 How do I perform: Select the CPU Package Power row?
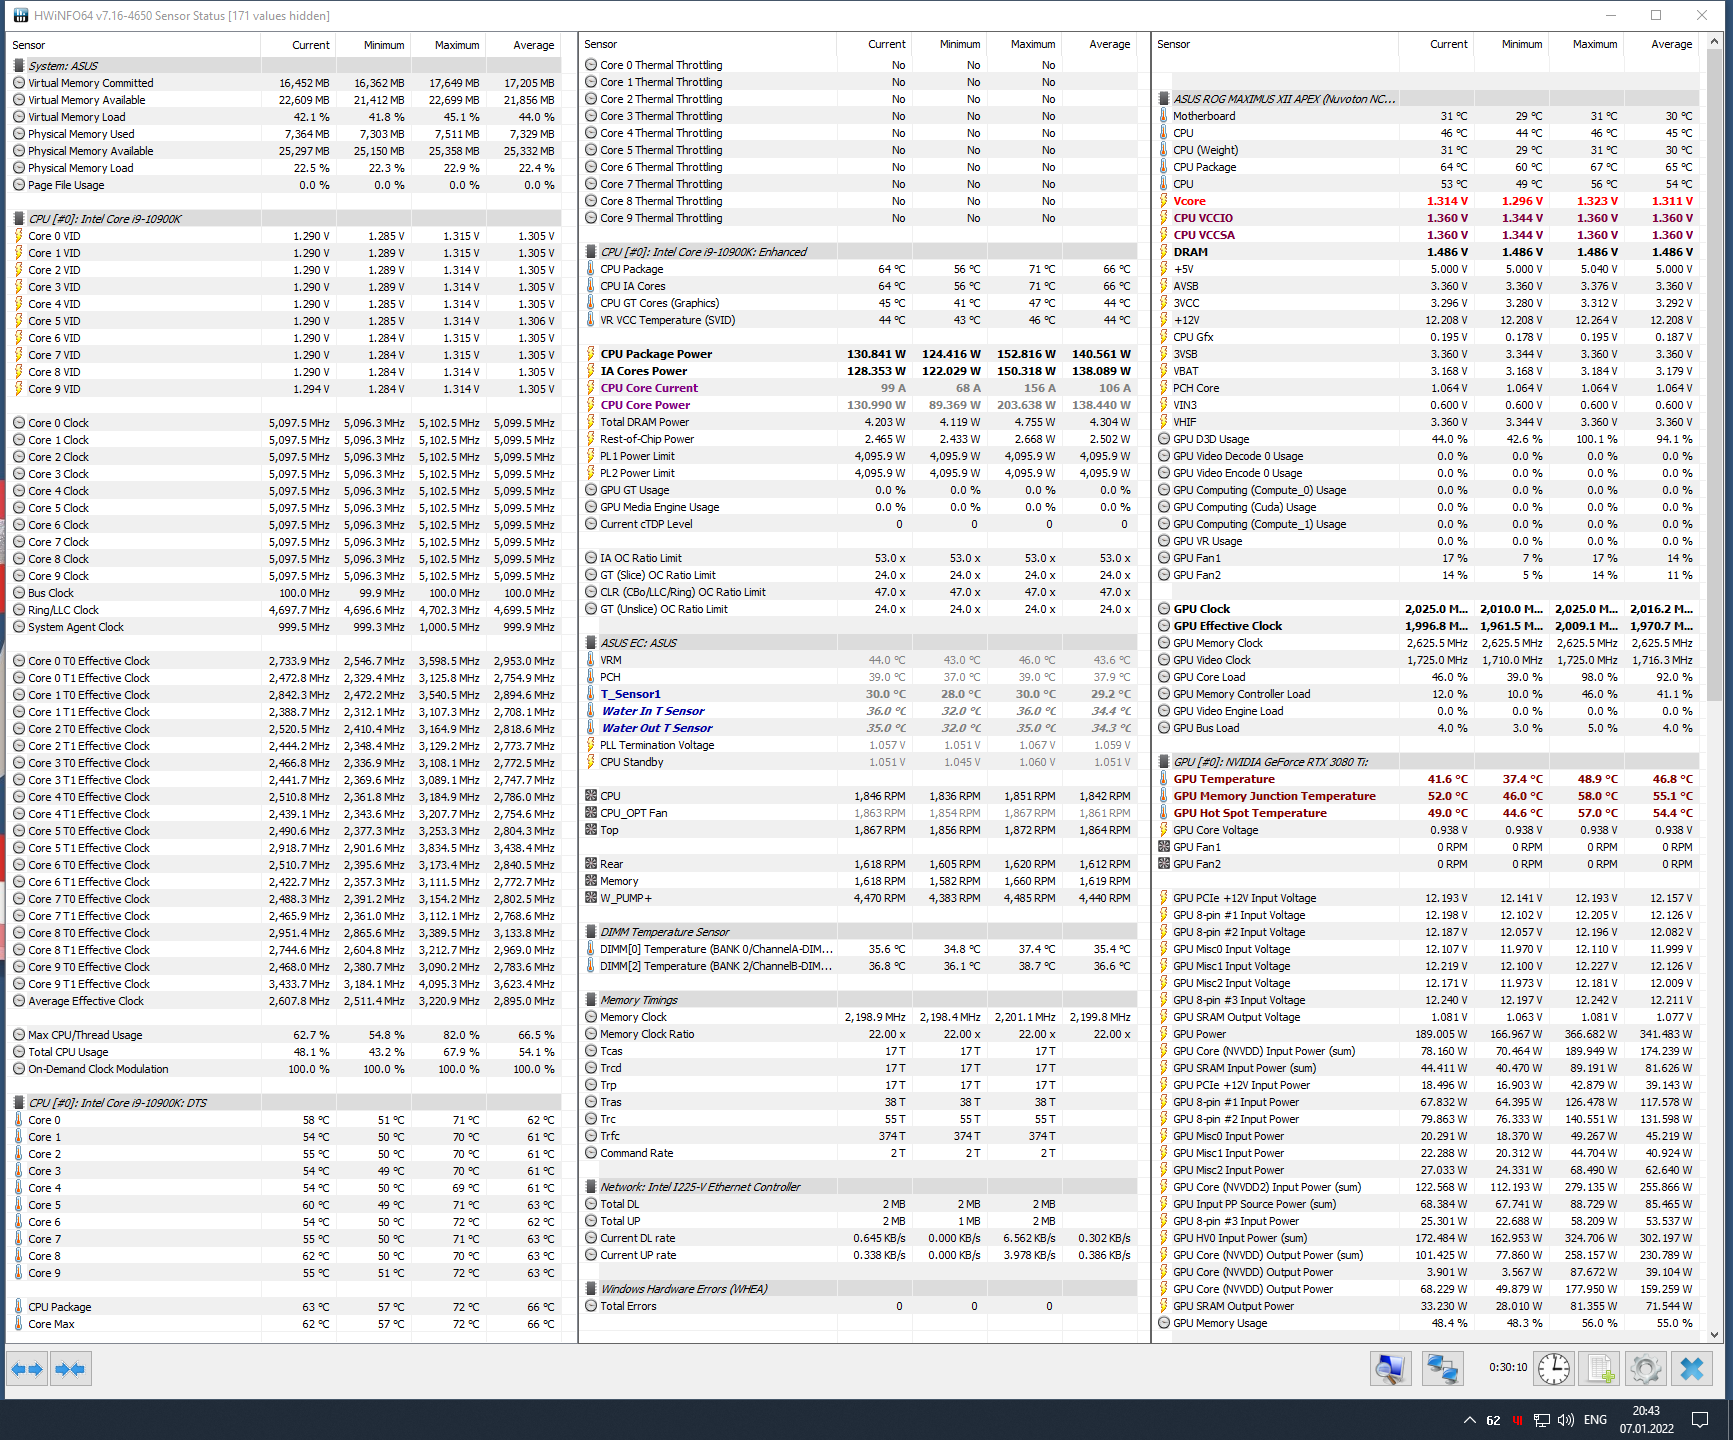click(x=860, y=354)
